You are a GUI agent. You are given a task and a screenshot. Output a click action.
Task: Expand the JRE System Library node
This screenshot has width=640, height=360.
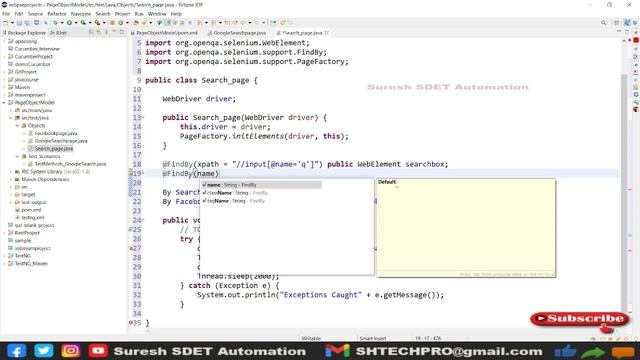click(x=11, y=172)
